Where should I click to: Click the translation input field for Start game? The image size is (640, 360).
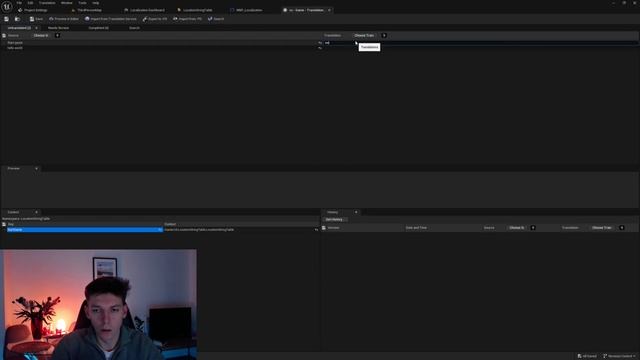(481, 42)
